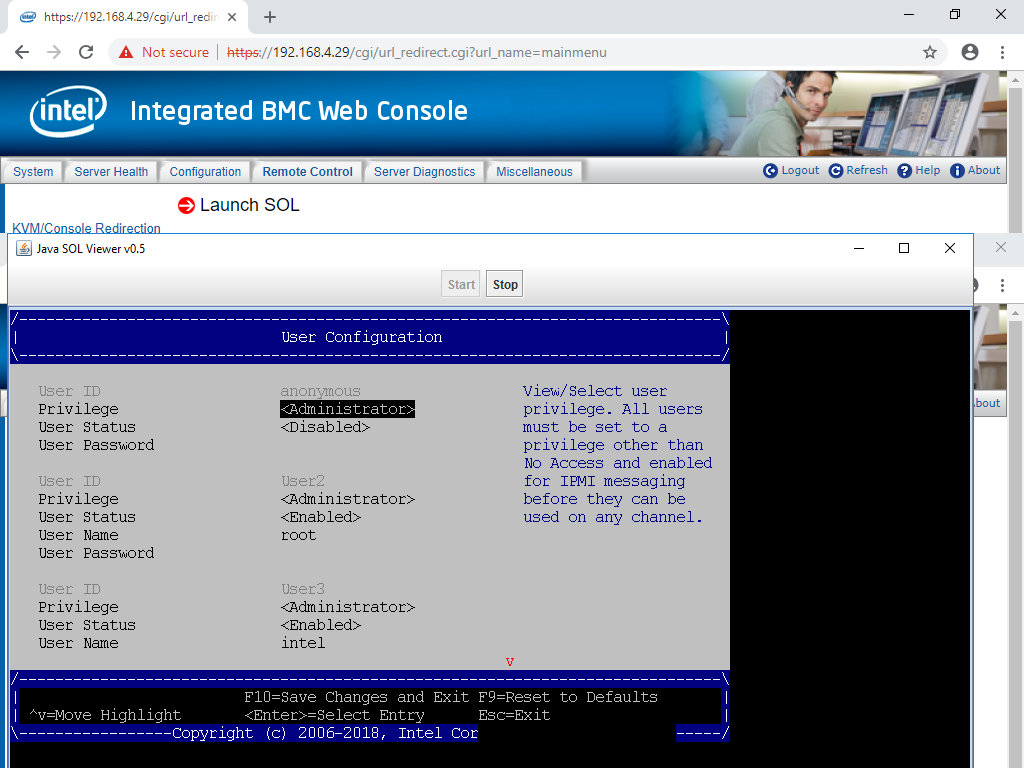
Task: Click the 'User2' ID value
Action: tap(303, 481)
